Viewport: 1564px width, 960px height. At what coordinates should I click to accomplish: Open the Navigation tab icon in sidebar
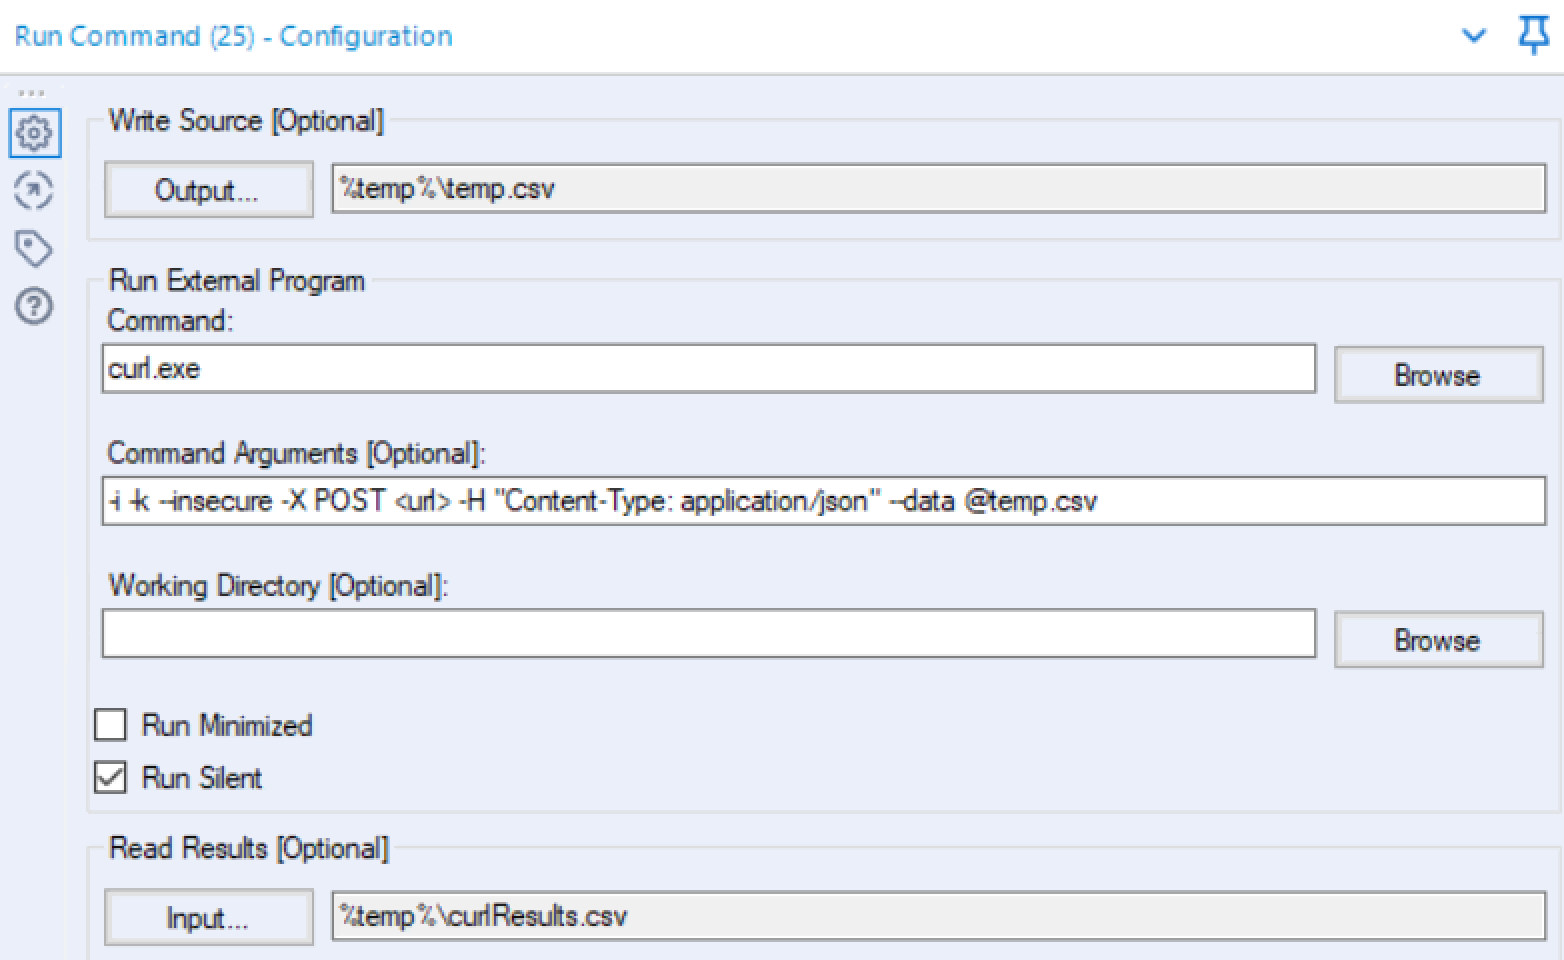coord(34,190)
